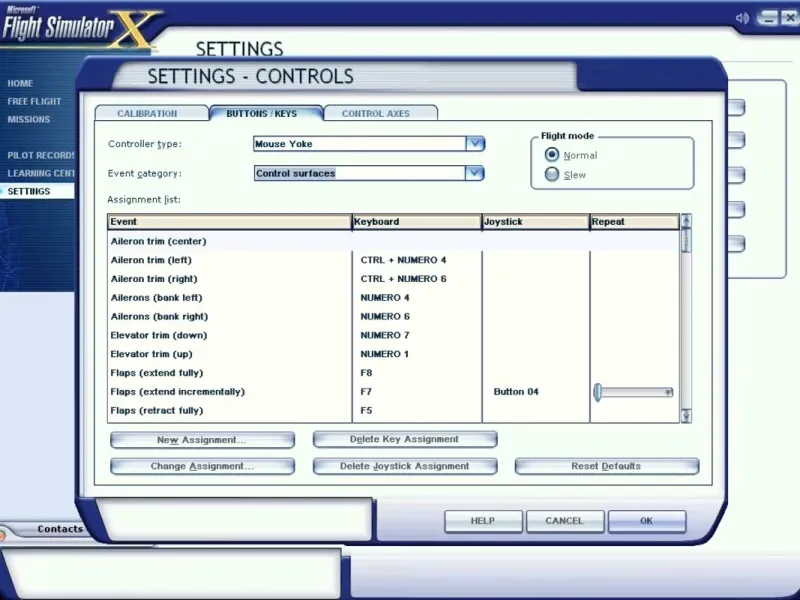Click Delete Joystick Assignment button
The height and width of the screenshot is (600, 800).
pos(405,466)
